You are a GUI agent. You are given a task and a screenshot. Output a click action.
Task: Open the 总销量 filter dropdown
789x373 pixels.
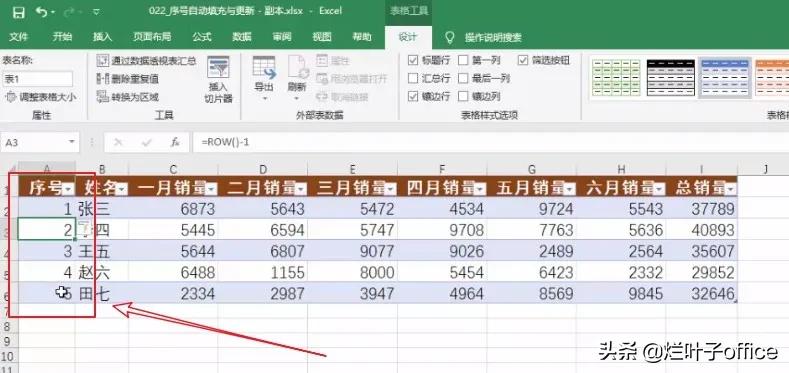[x=732, y=189]
